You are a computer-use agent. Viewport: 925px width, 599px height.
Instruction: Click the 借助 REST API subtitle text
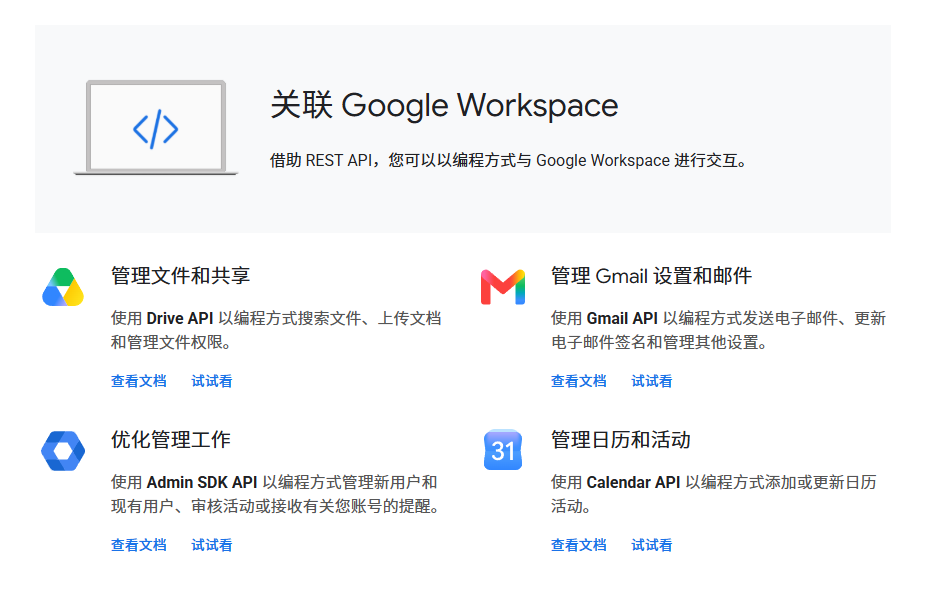click(x=509, y=161)
